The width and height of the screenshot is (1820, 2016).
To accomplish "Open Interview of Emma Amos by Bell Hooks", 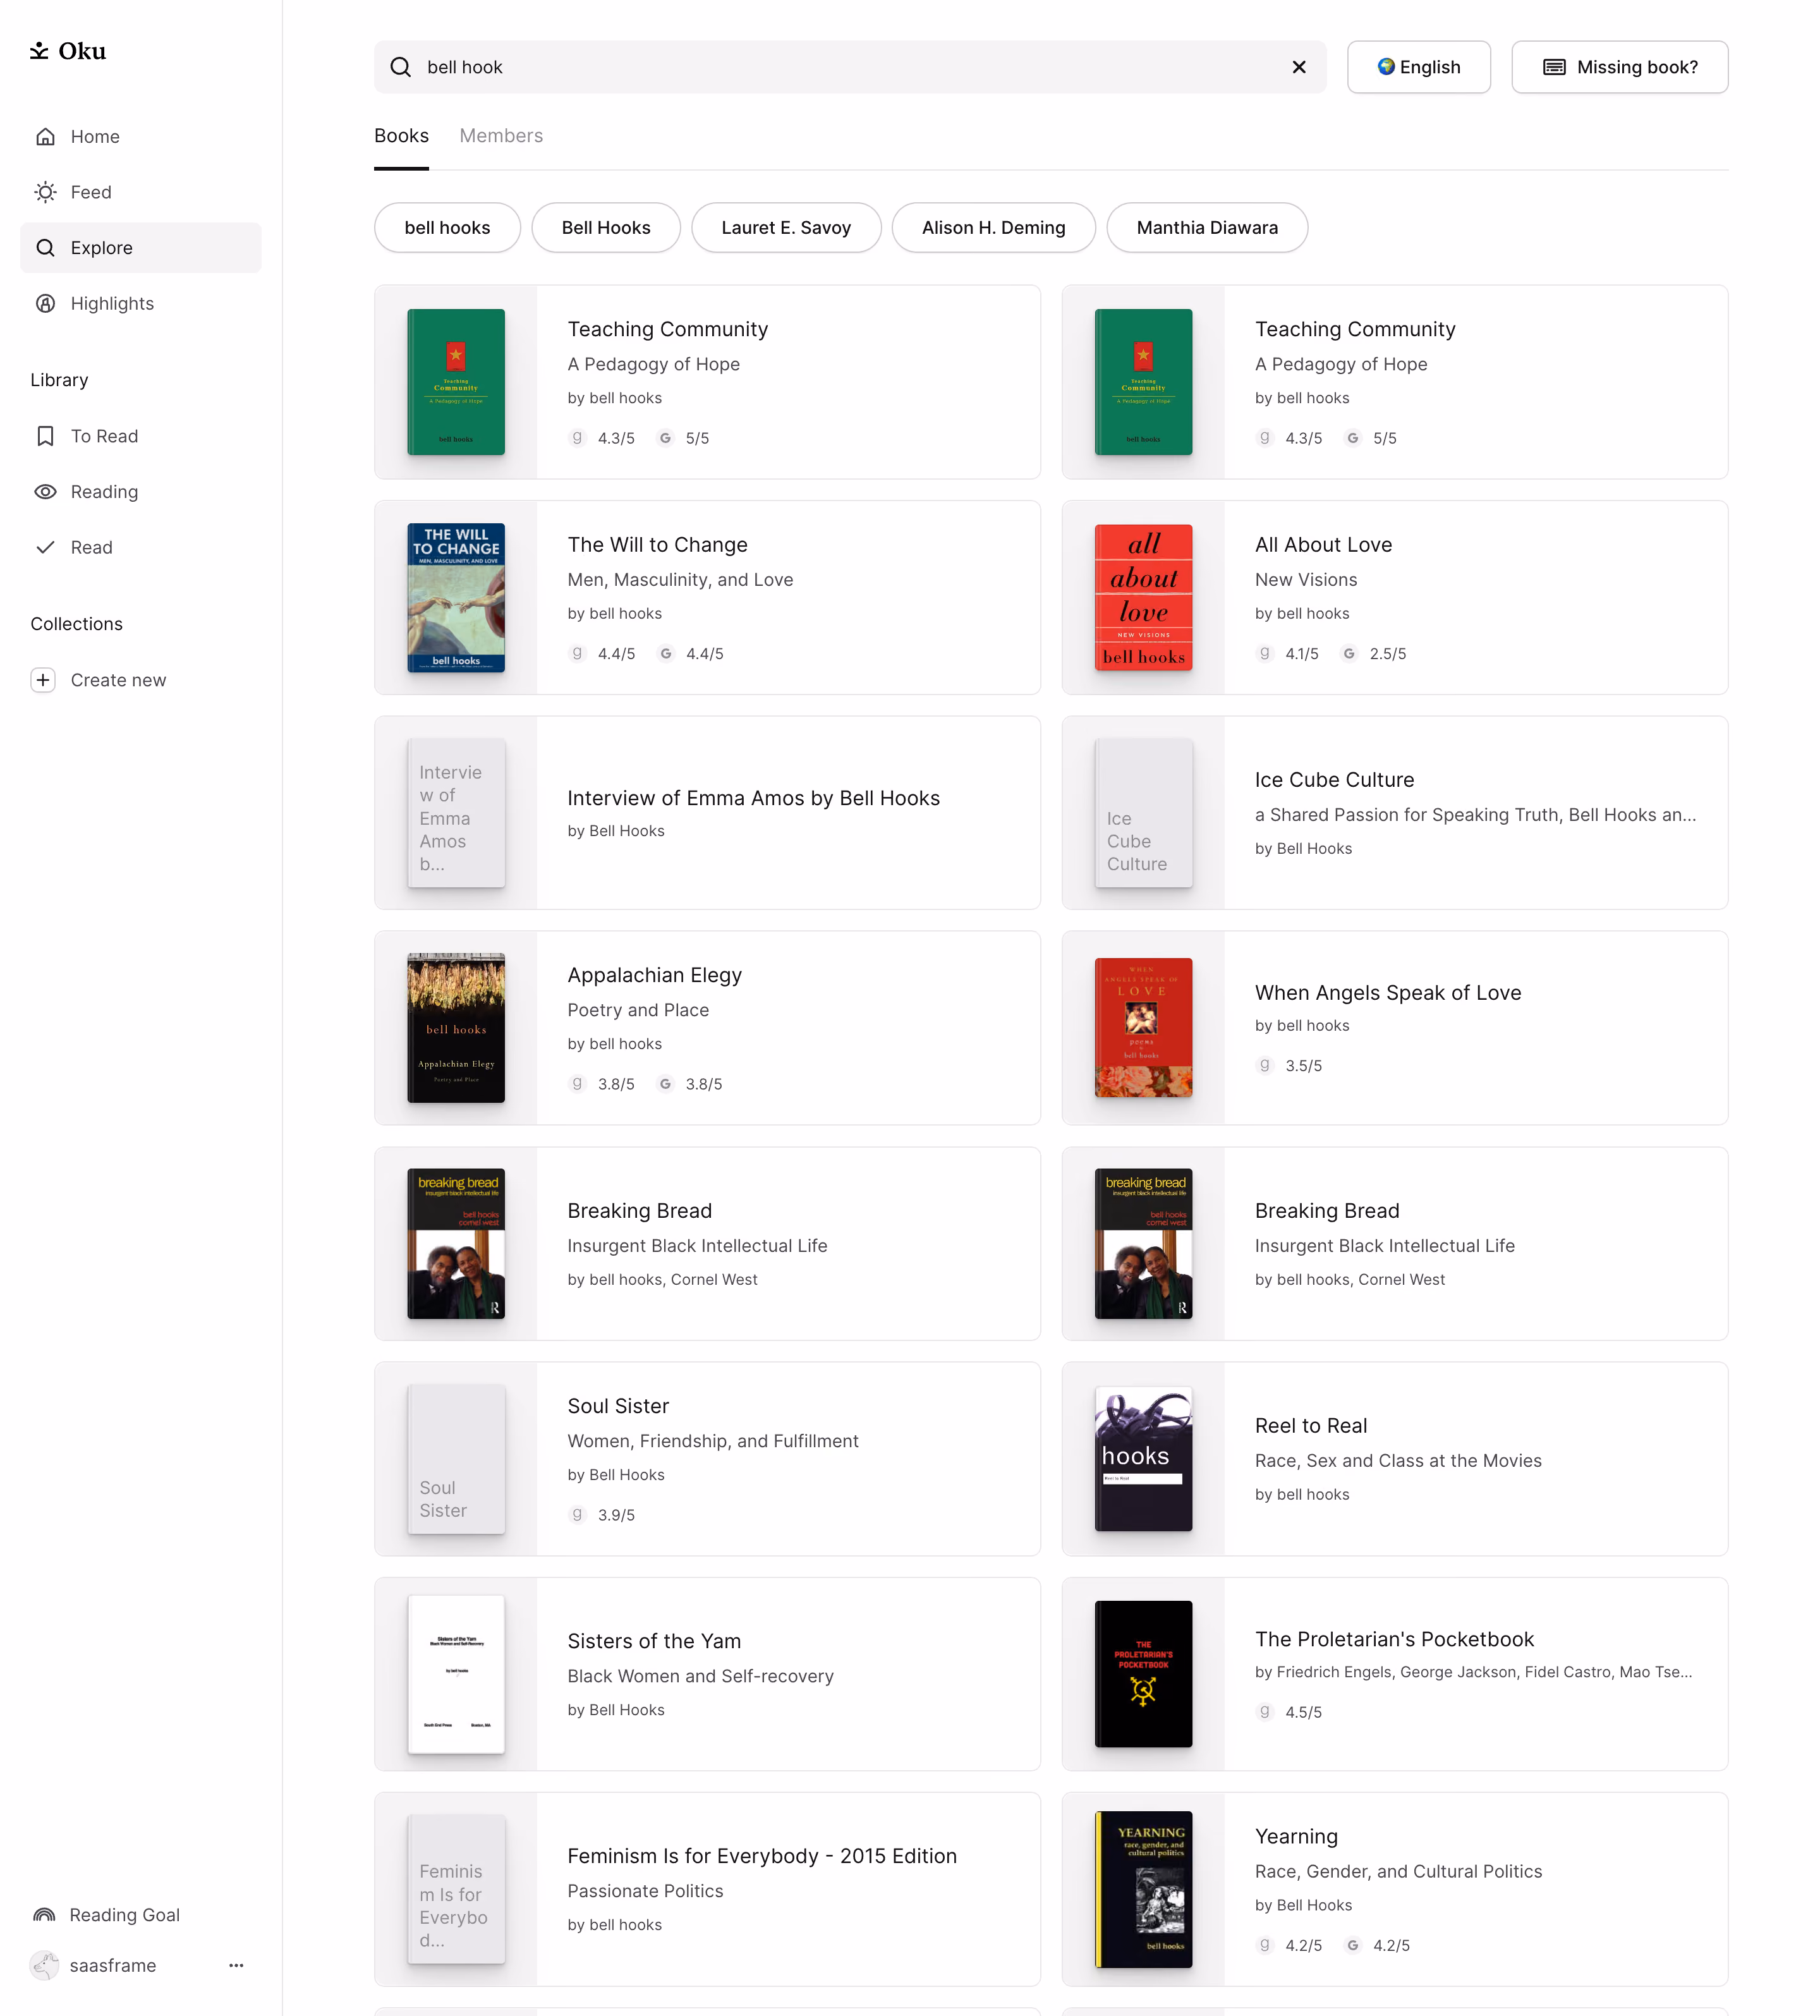I will click(753, 798).
